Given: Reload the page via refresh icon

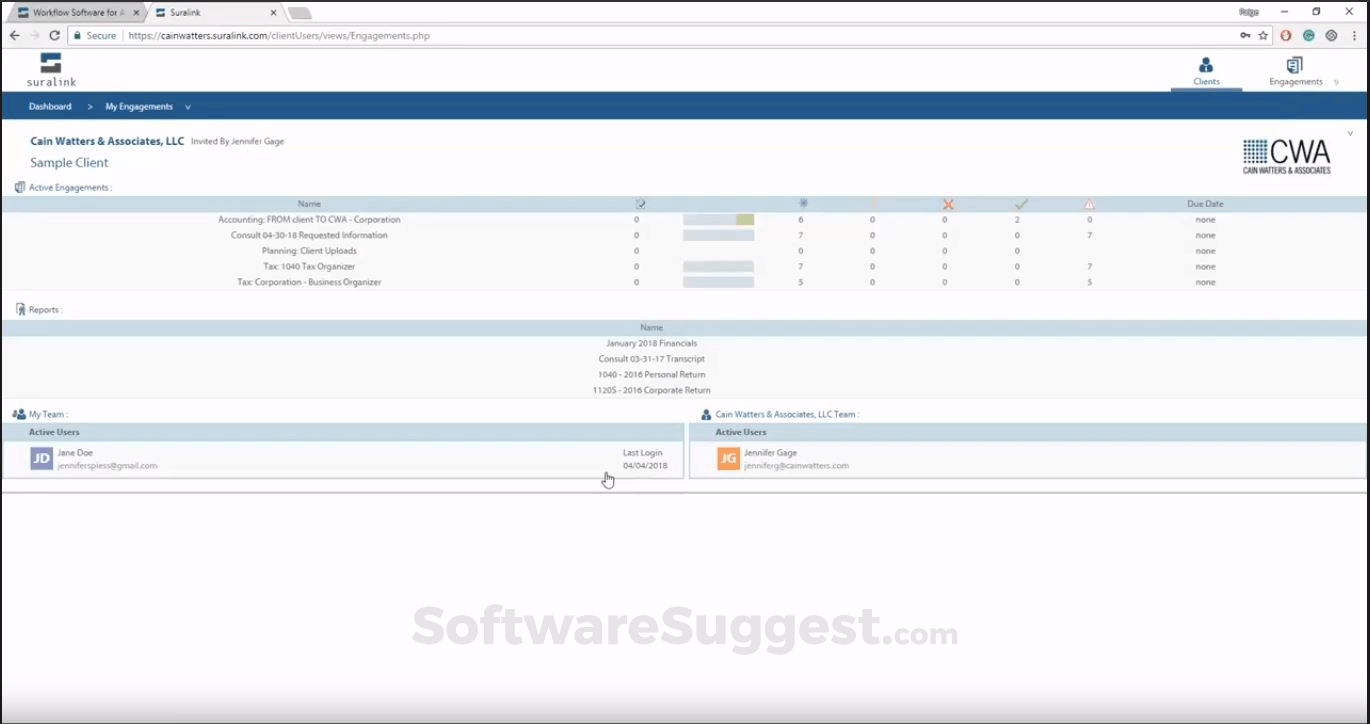Looking at the screenshot, I should [x=54, y=35].
